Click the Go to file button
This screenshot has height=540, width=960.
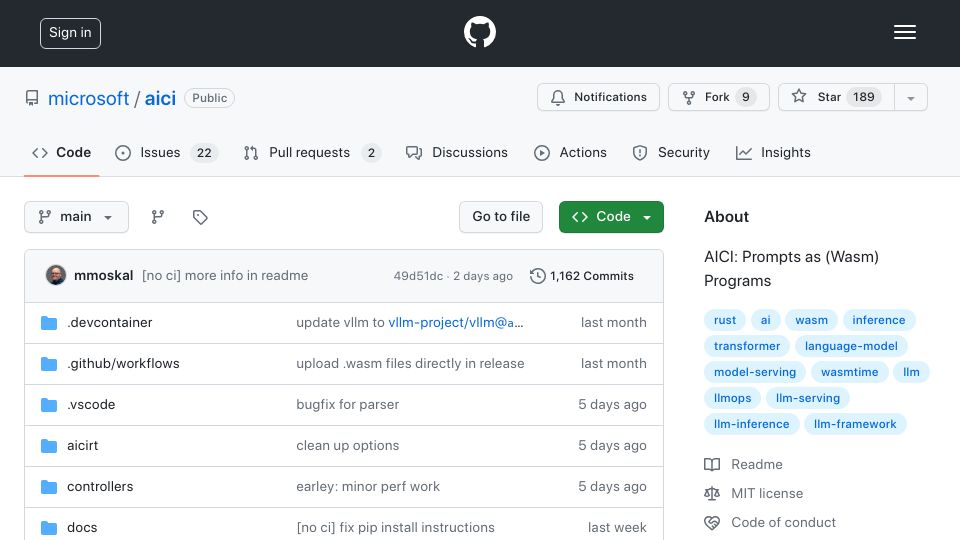click(501, 217)
